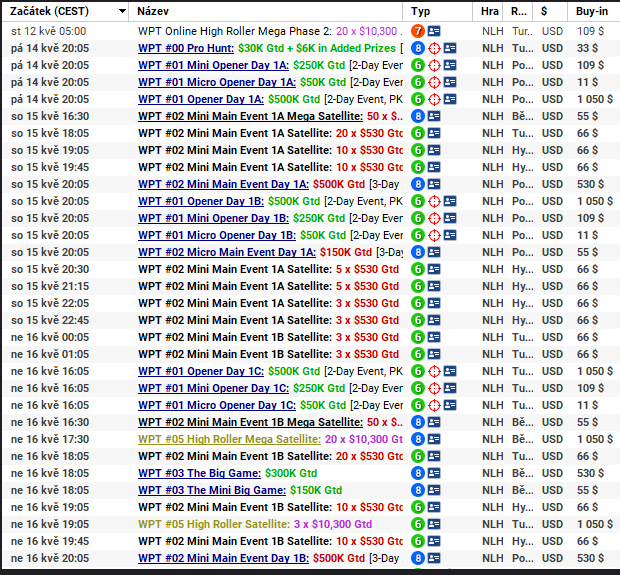The image size is (620, 575).
Task: Click start time so 15 kvě 22:05
Action: (x=50, y=303)
